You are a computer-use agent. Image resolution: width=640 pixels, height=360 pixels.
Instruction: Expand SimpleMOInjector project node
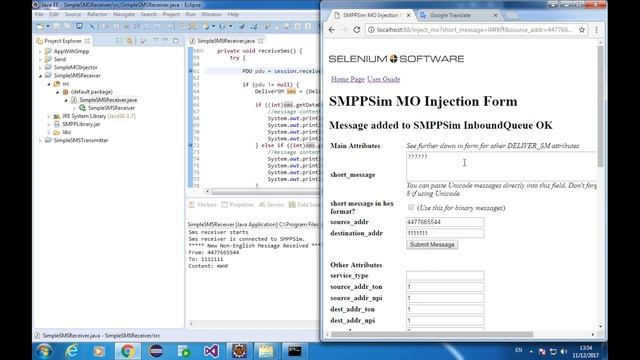[x=40, y=68]
